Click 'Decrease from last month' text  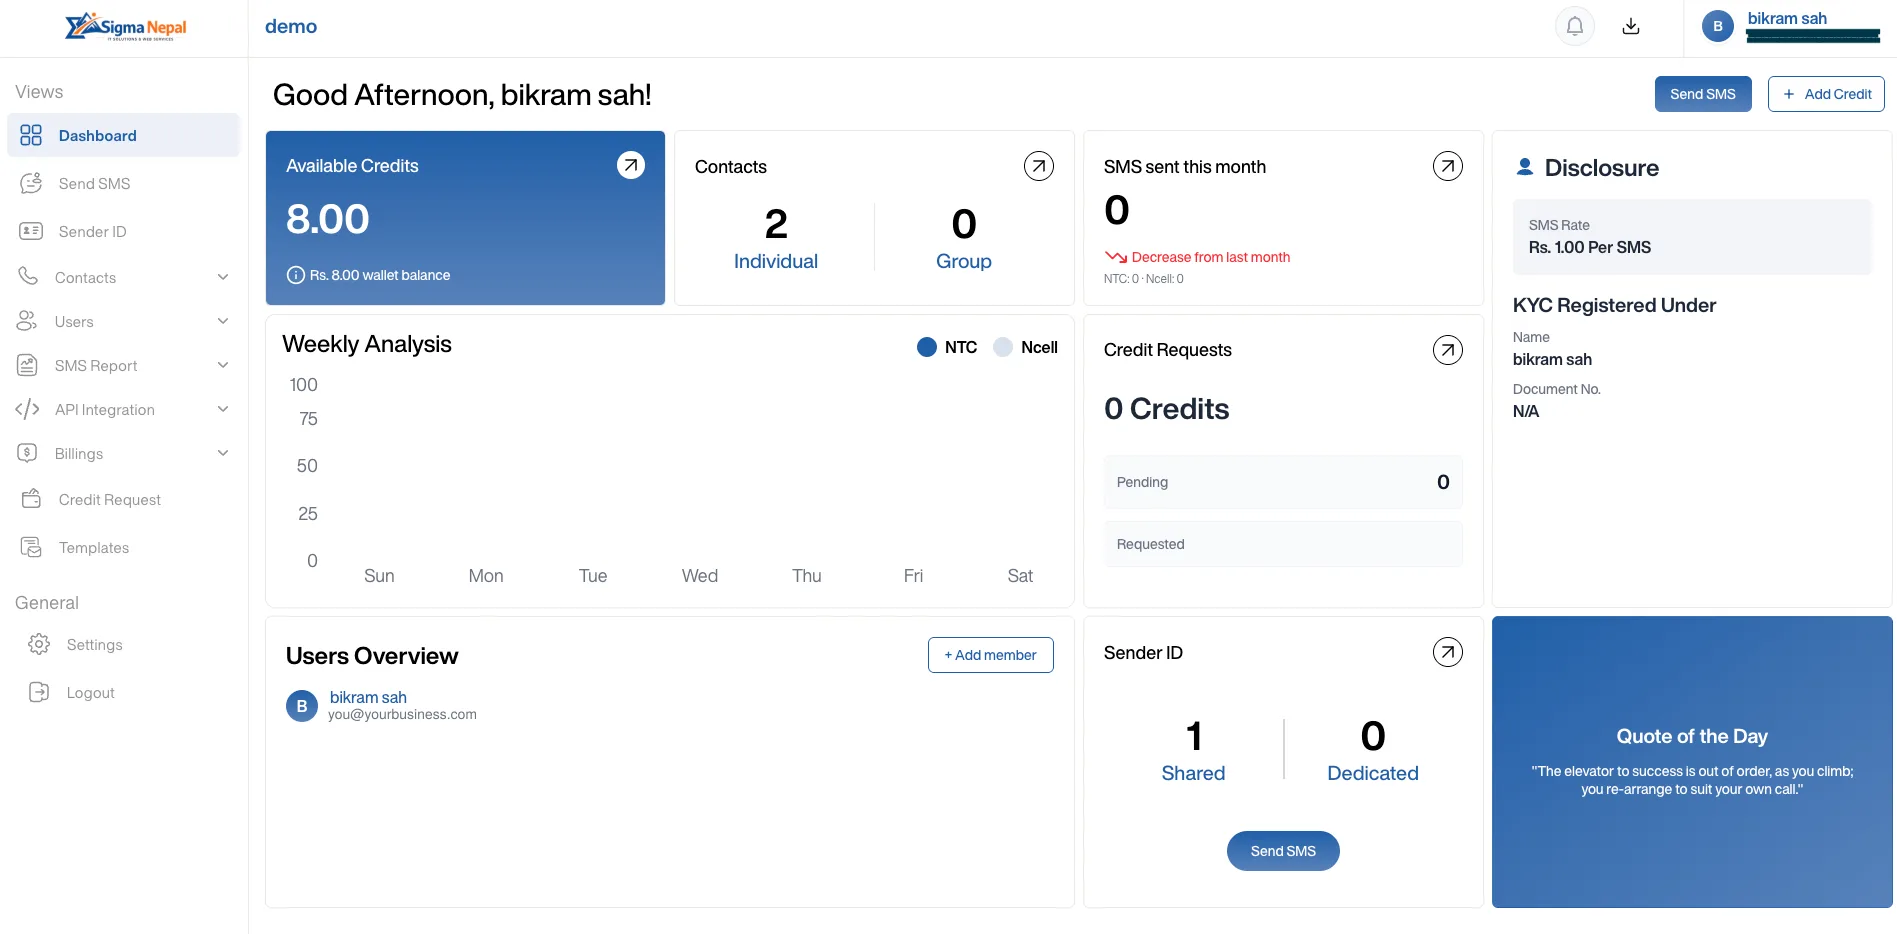[1210, 257]
